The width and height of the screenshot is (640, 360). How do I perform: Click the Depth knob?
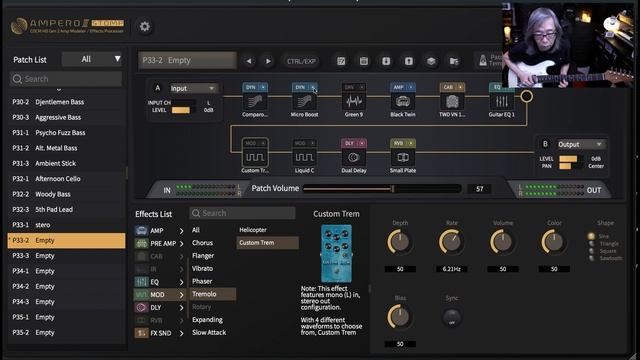point(400,242)
